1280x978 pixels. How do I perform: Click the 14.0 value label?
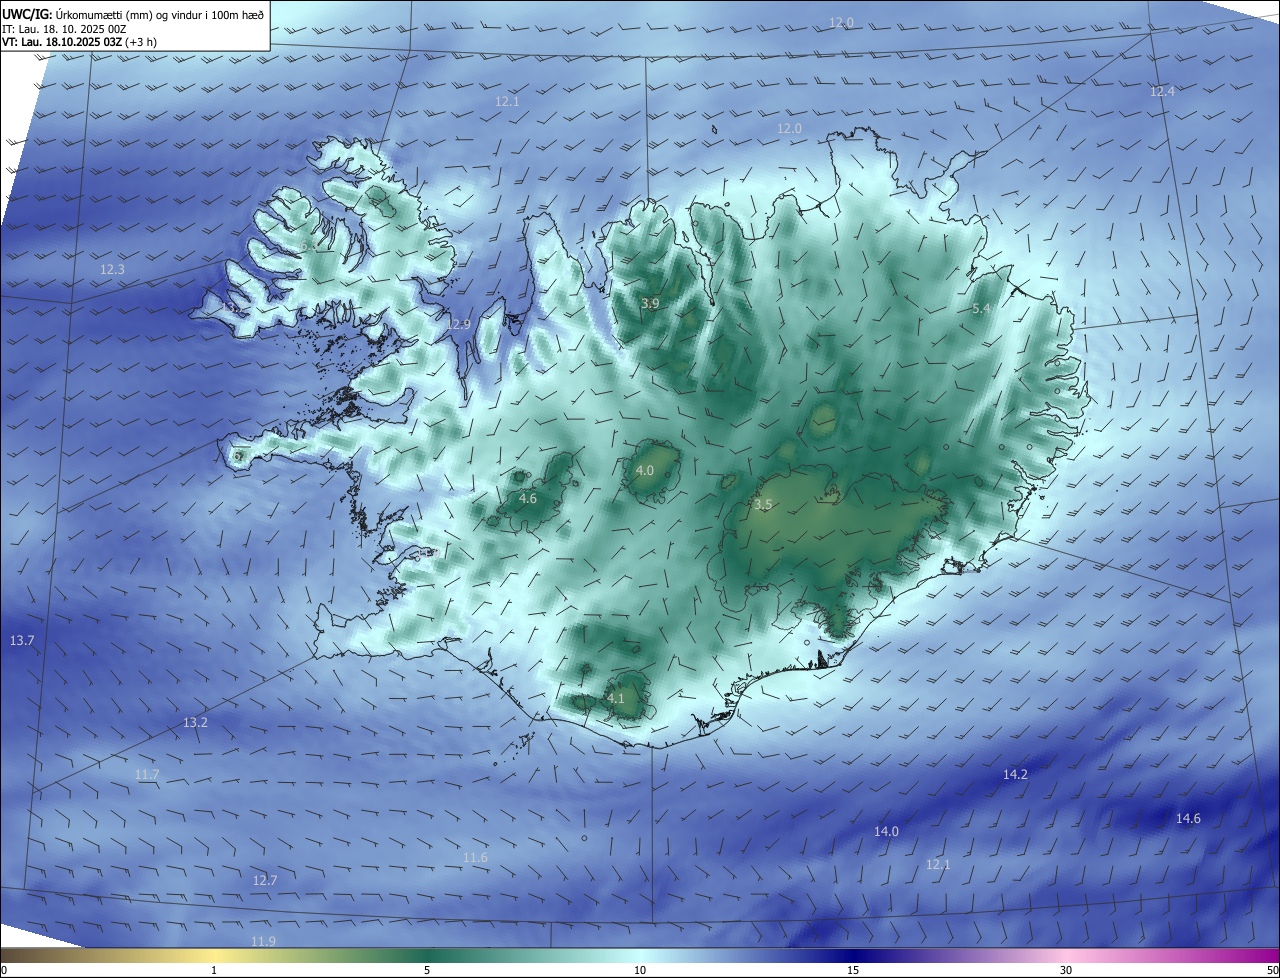pos(886,831)
